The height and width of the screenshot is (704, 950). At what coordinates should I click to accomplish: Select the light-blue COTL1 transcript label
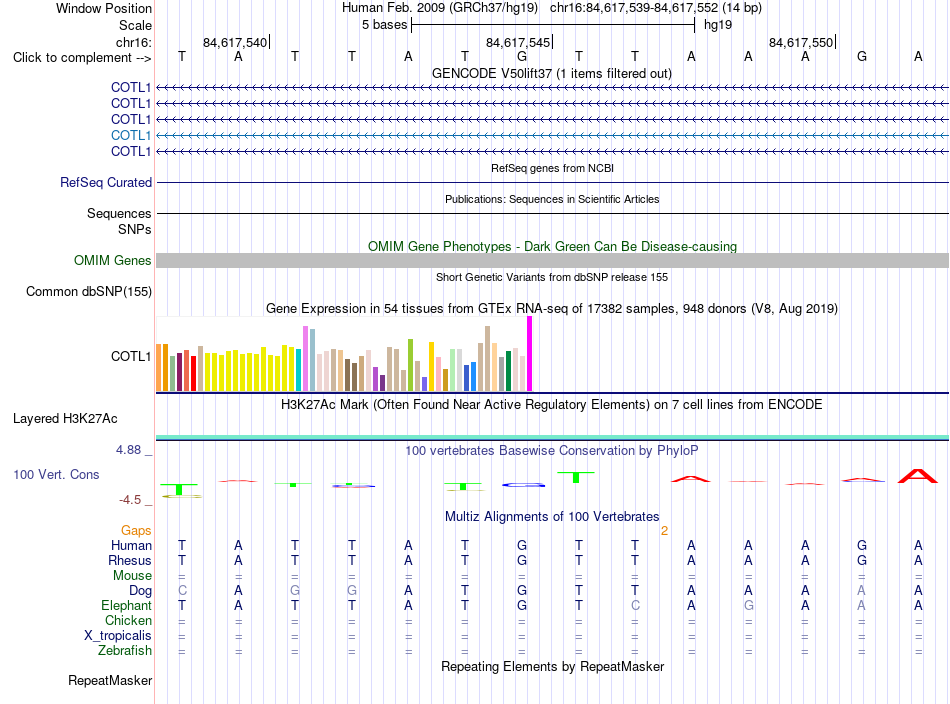(x=130, y=135)
